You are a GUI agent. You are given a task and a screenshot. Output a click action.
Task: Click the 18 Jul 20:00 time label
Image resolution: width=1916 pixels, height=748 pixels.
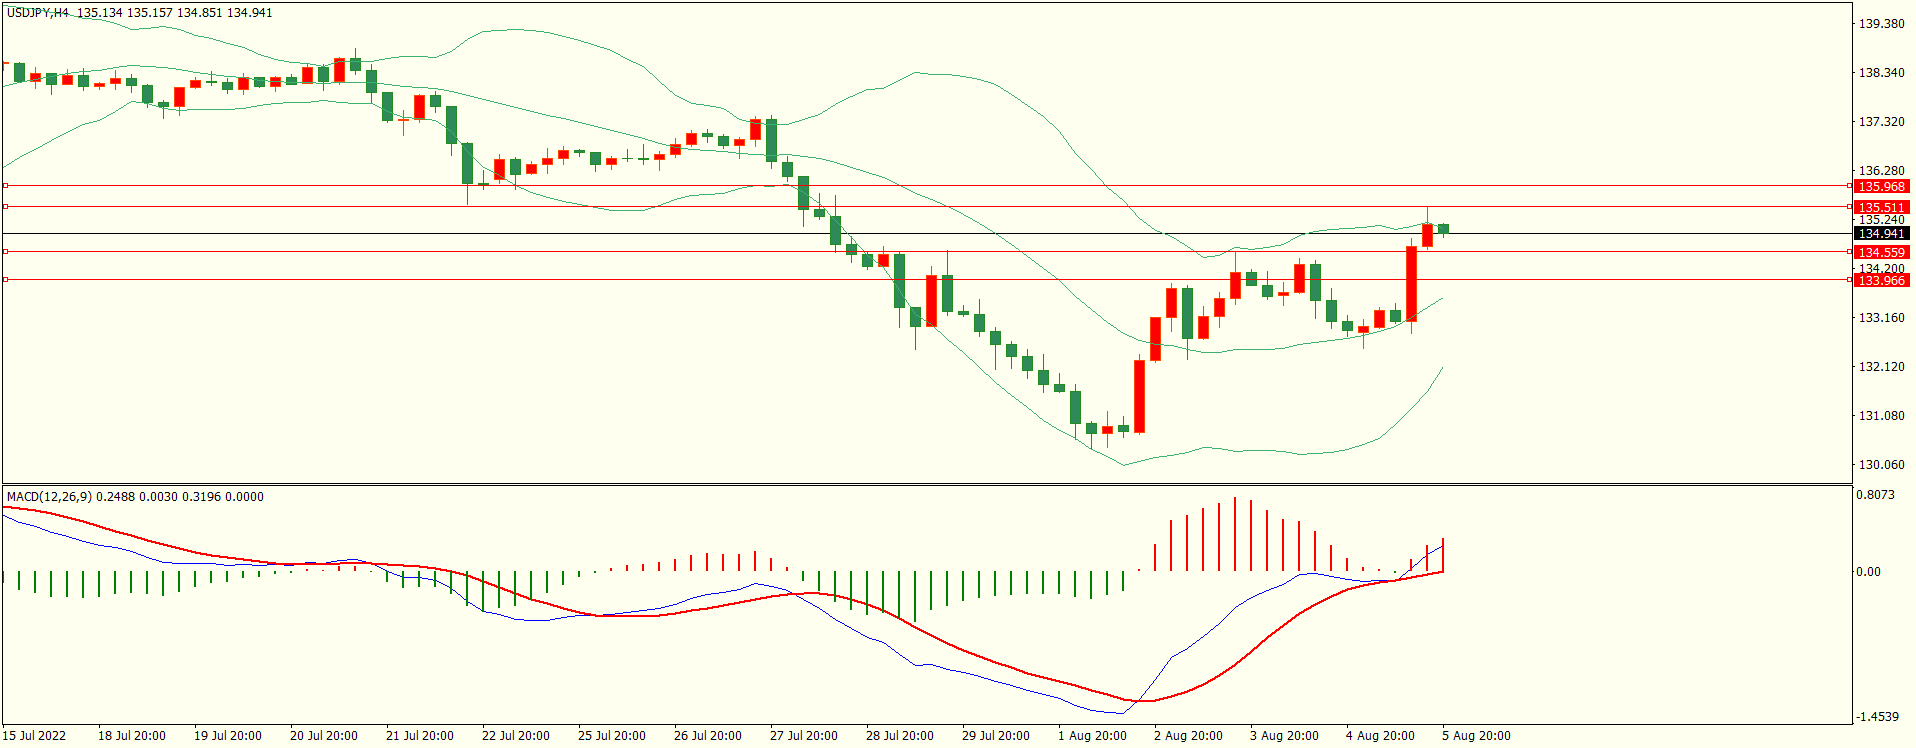click(x=132, y=736)
